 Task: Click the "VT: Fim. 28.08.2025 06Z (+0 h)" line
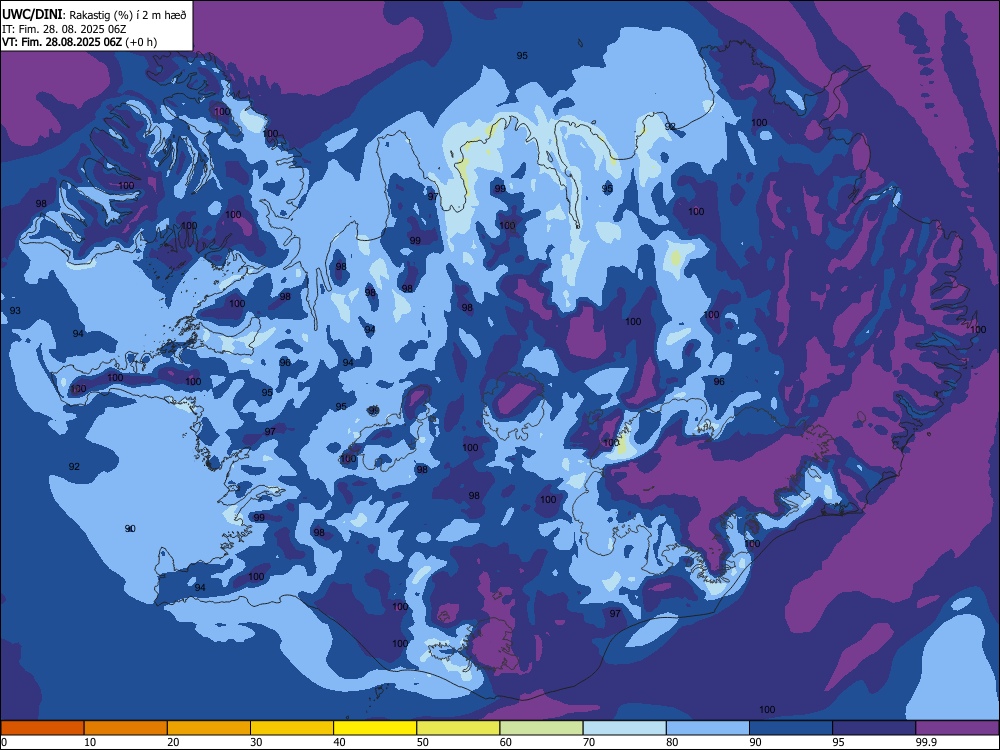(x=79, y=42)
